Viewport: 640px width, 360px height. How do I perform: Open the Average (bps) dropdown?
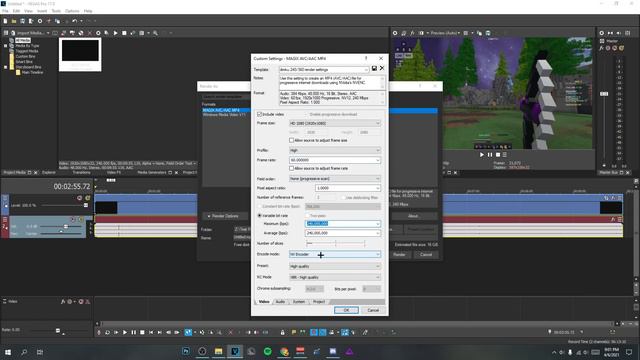[343, 233]
